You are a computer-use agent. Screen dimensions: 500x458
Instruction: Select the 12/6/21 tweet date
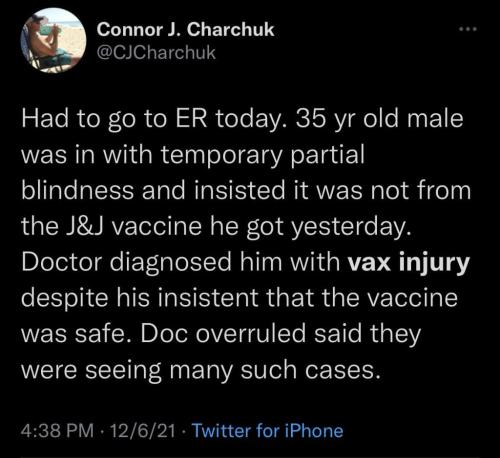pos(142,430)
